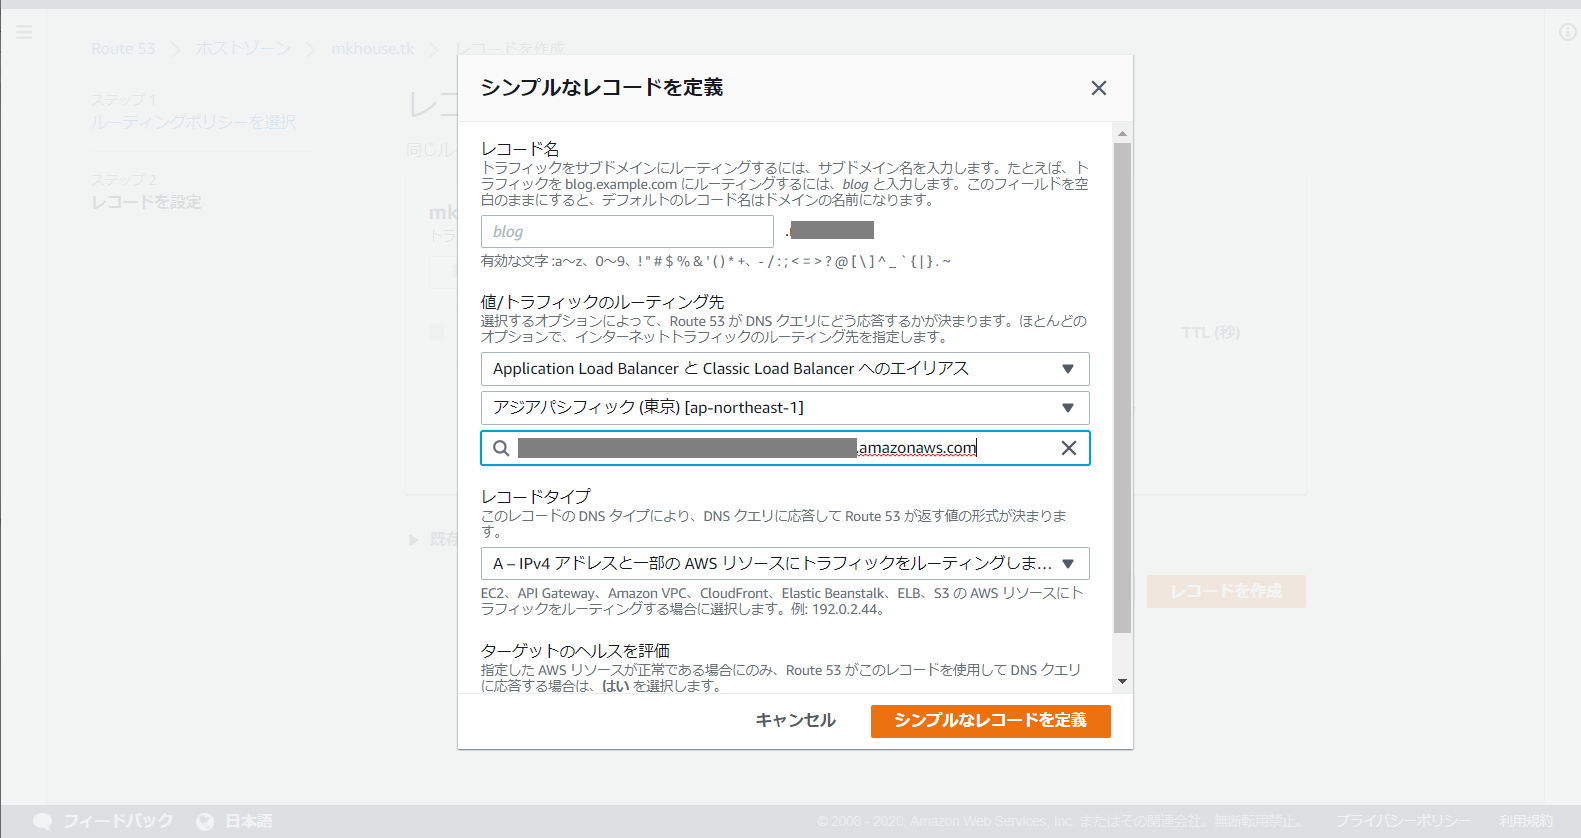
Task: Open the info panel icon at top right
Action: tap(1567, 32)
